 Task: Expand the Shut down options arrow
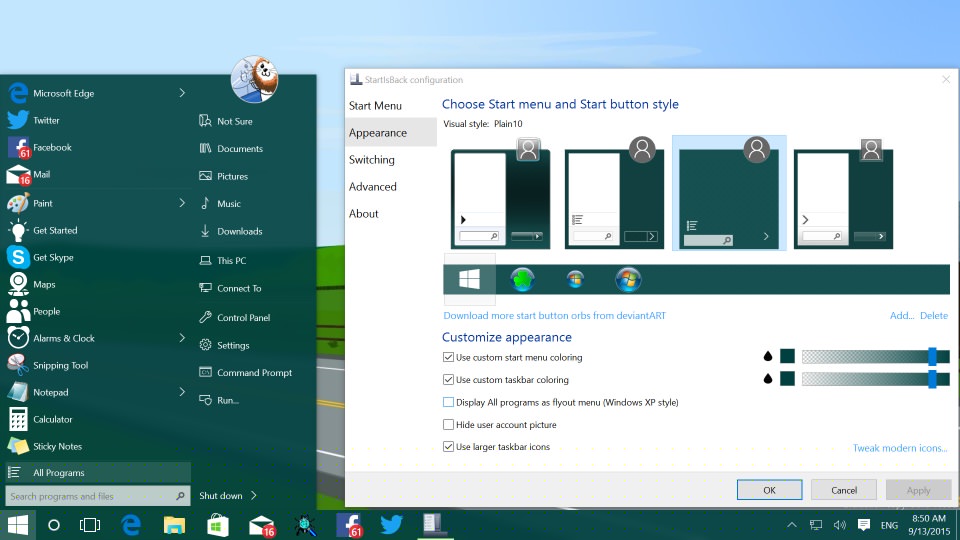click(x=254, y=496)
